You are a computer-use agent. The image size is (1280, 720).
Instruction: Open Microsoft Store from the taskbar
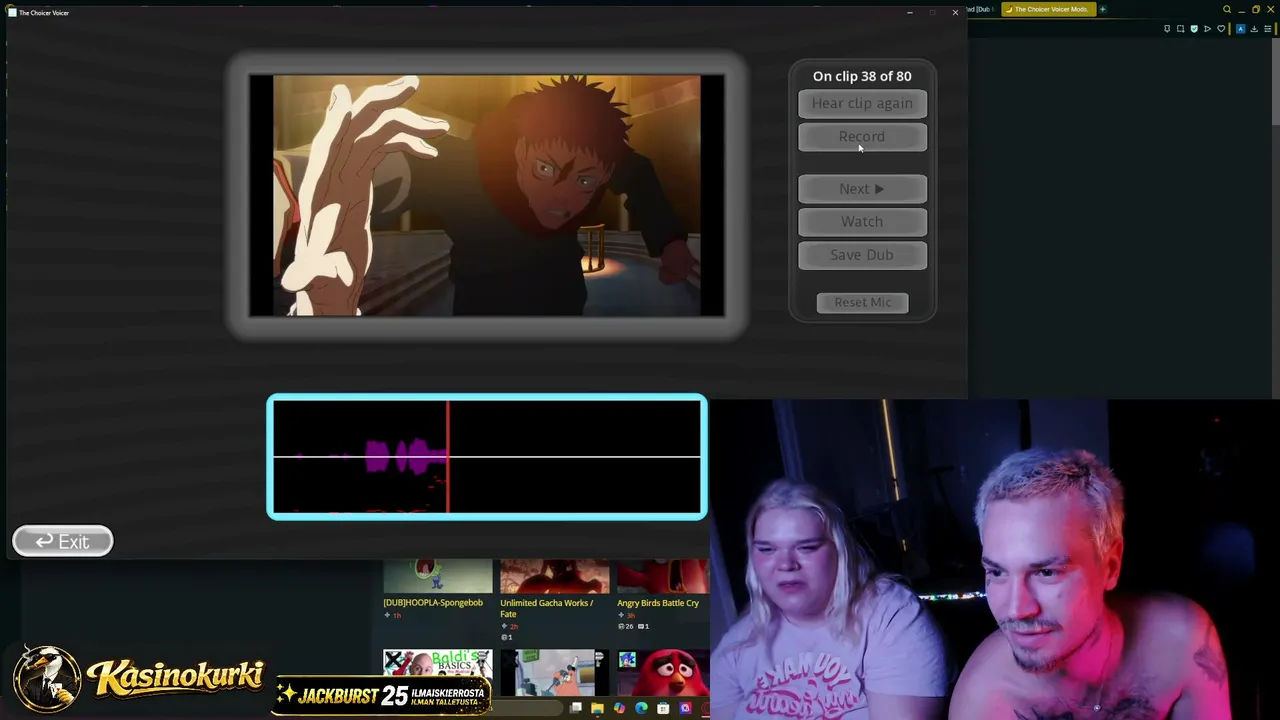663,708
